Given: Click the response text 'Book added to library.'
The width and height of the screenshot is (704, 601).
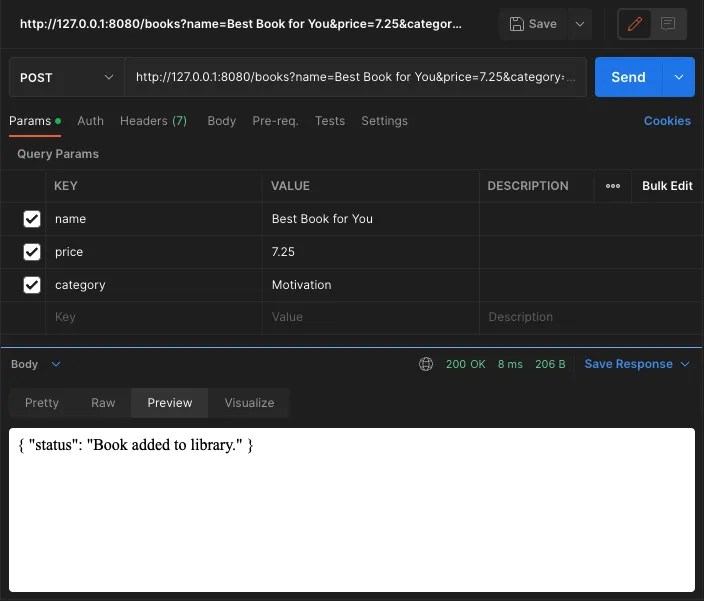Looking at the screenshot, I should 164,445.
